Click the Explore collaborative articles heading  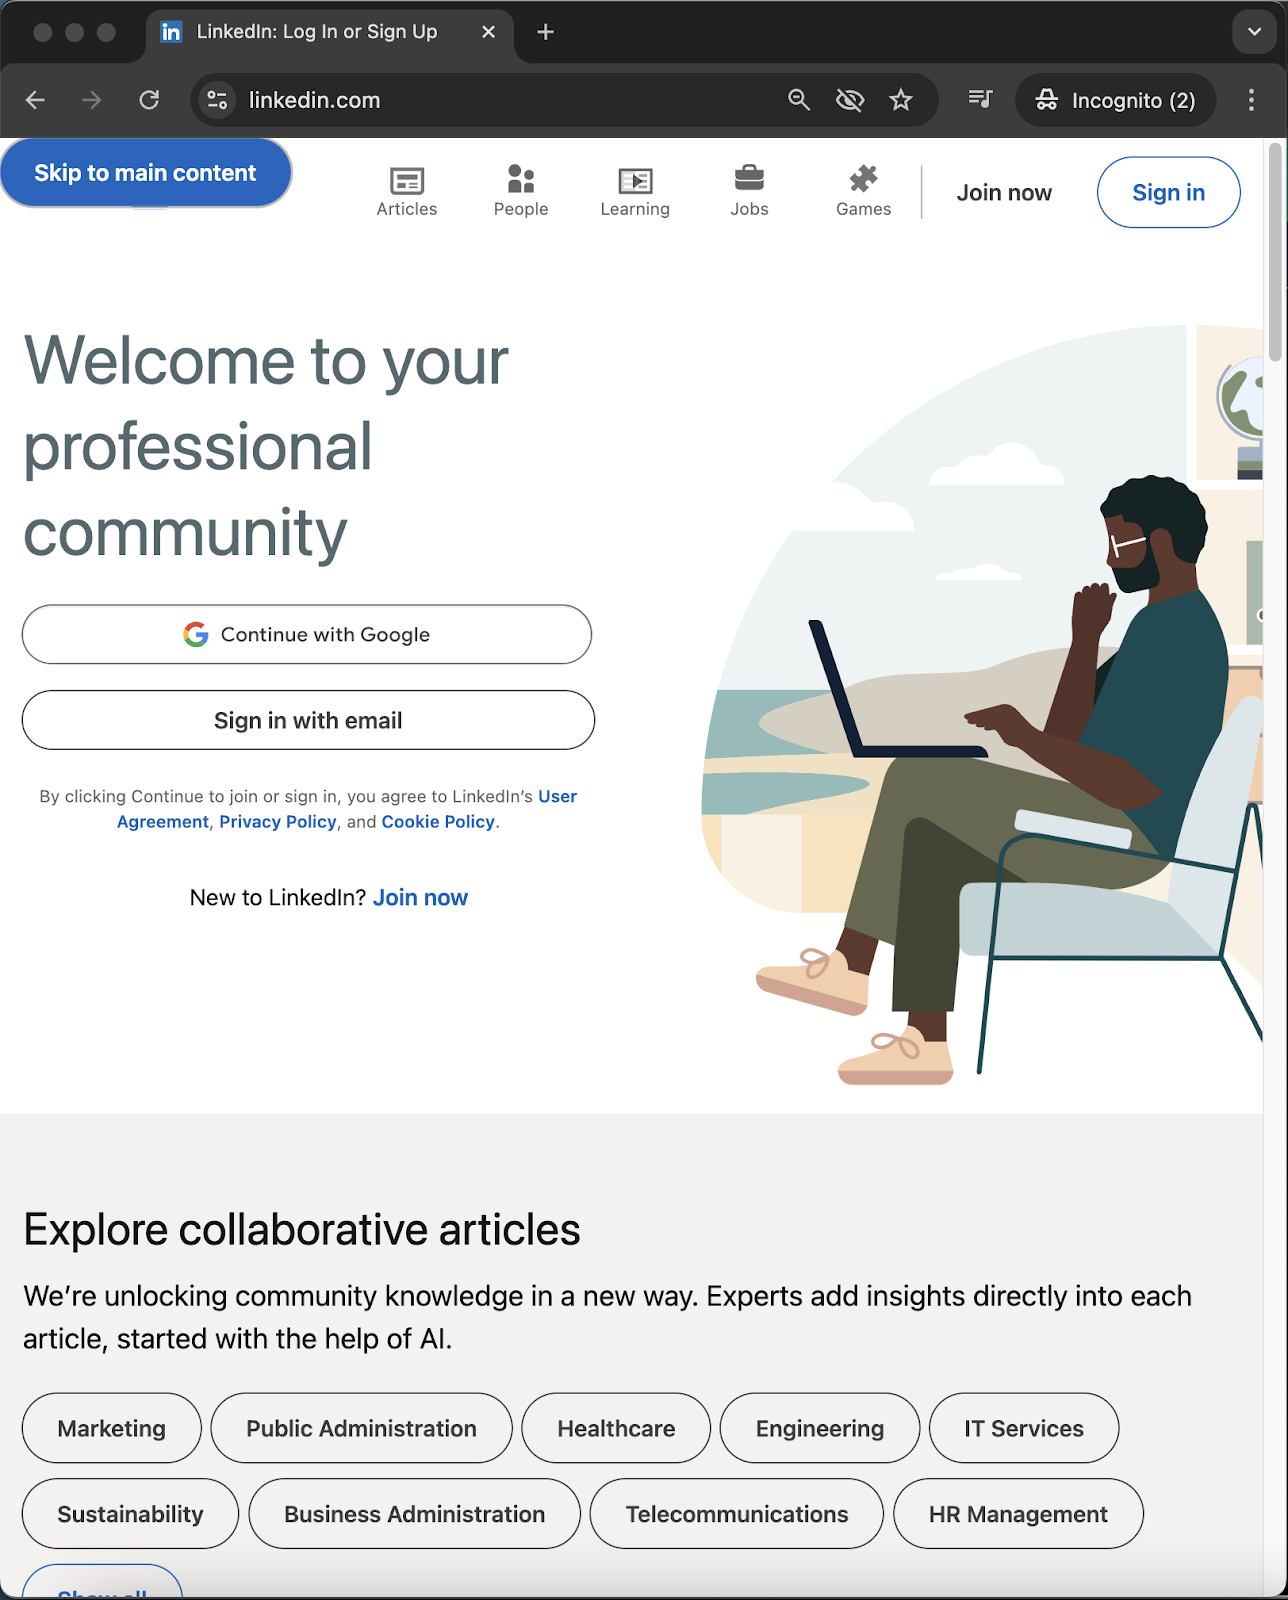pos(302,1230)
